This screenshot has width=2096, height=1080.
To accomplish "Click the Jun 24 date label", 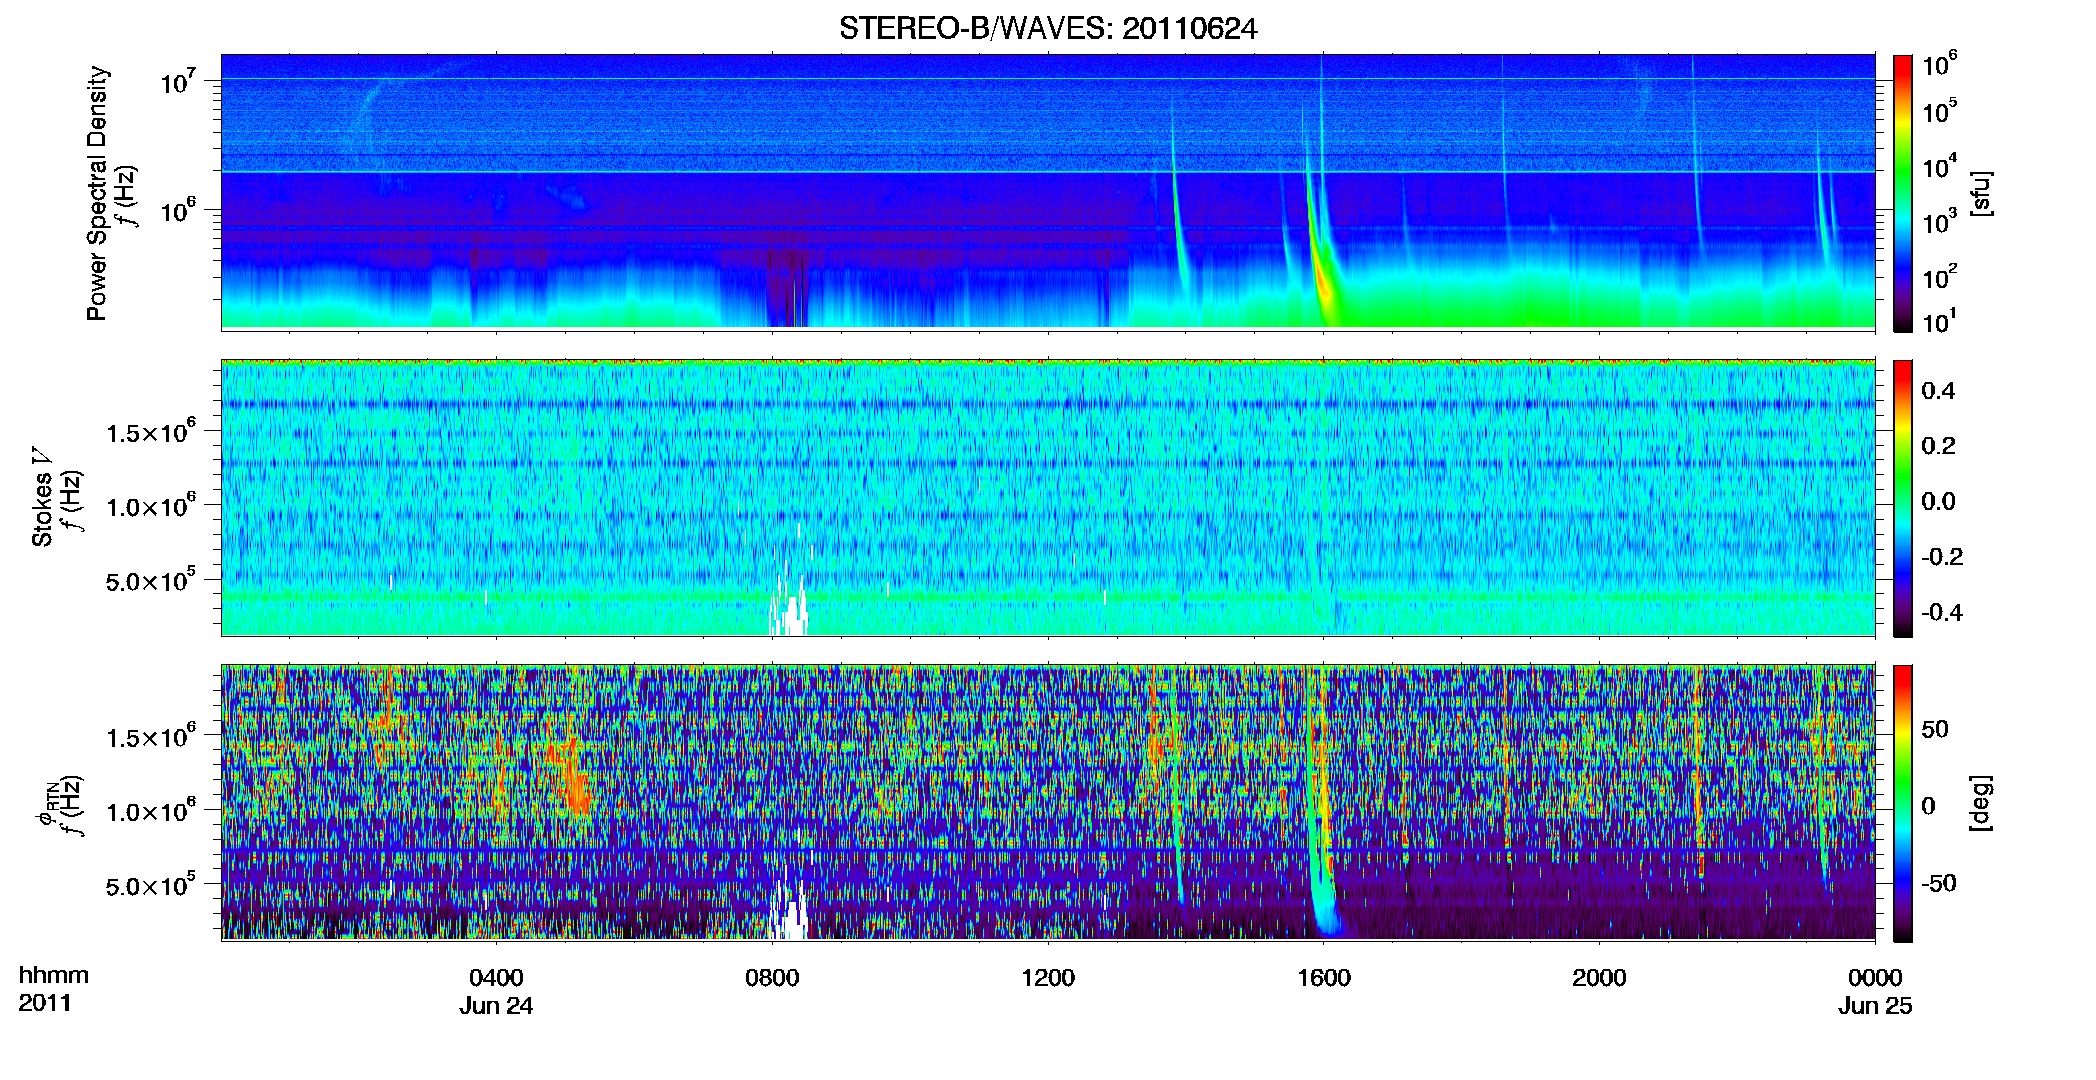I will [496, 1006].
